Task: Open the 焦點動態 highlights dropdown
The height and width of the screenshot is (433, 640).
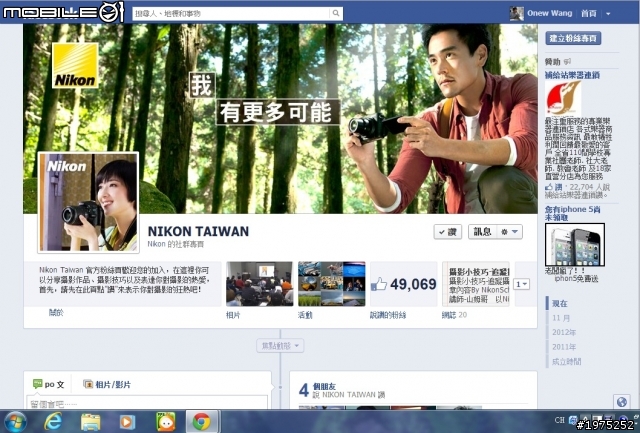Action: tap(280, 346)
